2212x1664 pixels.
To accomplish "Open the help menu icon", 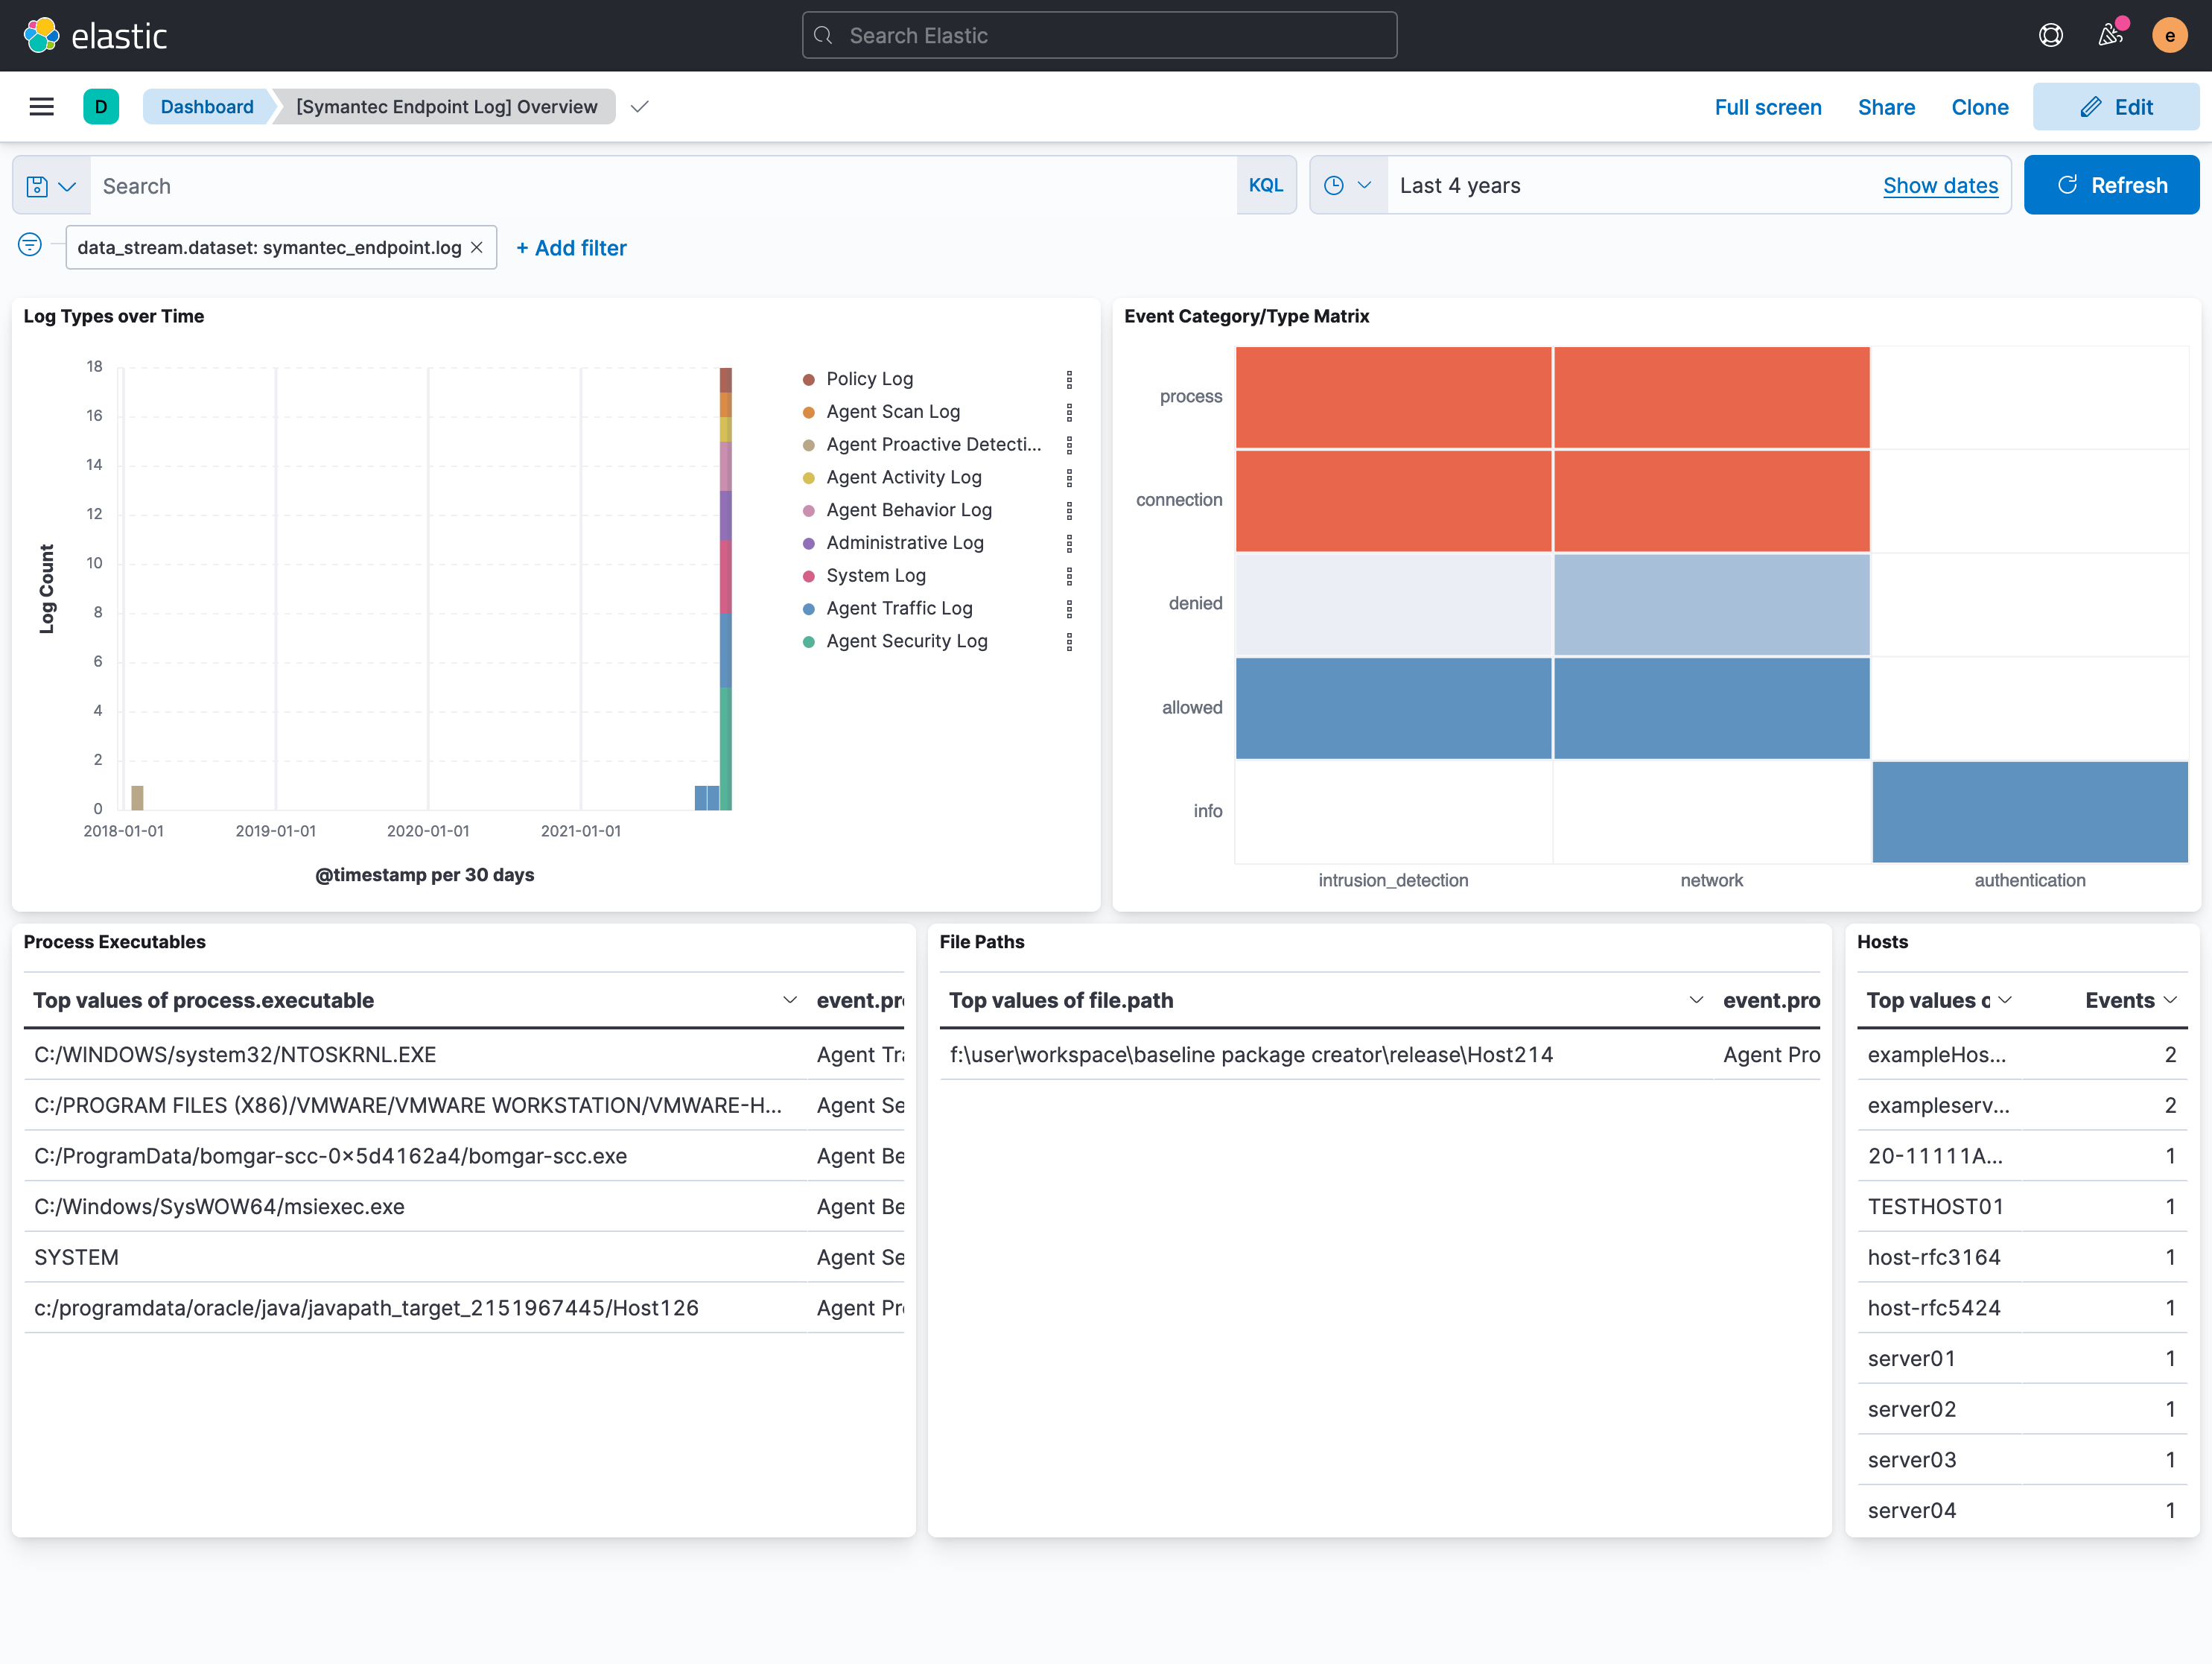I will [2050, 36].
